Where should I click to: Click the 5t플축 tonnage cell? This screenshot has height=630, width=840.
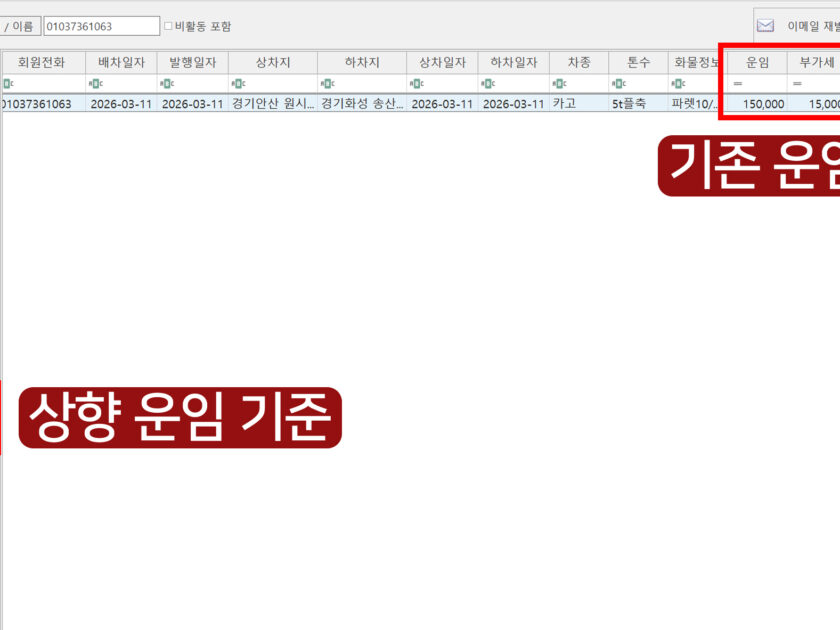click(x=636, y=104)
